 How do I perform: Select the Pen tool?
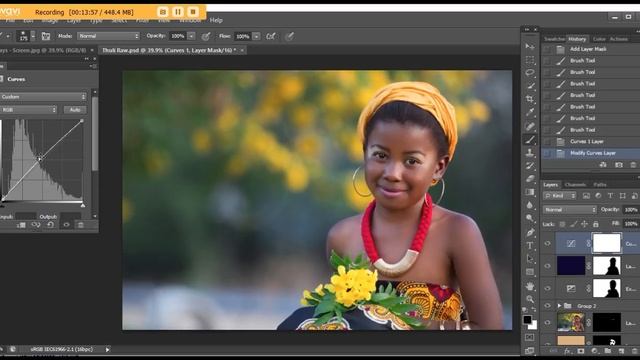point(530,232)
